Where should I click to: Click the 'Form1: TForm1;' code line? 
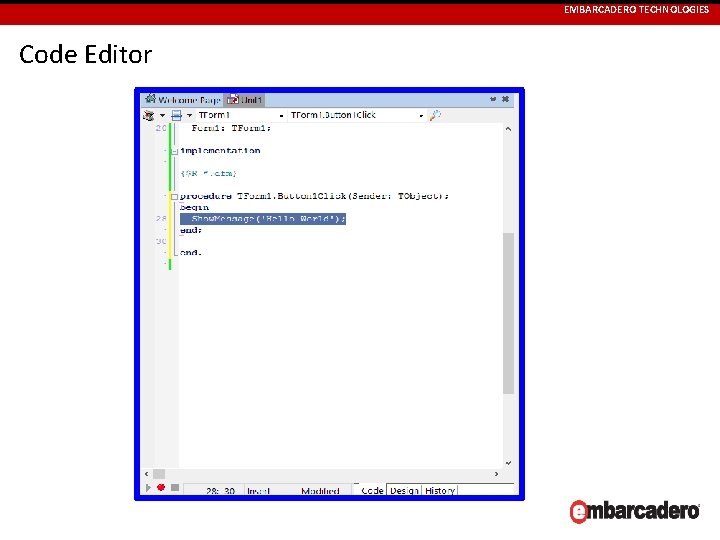tap(231, 129)
